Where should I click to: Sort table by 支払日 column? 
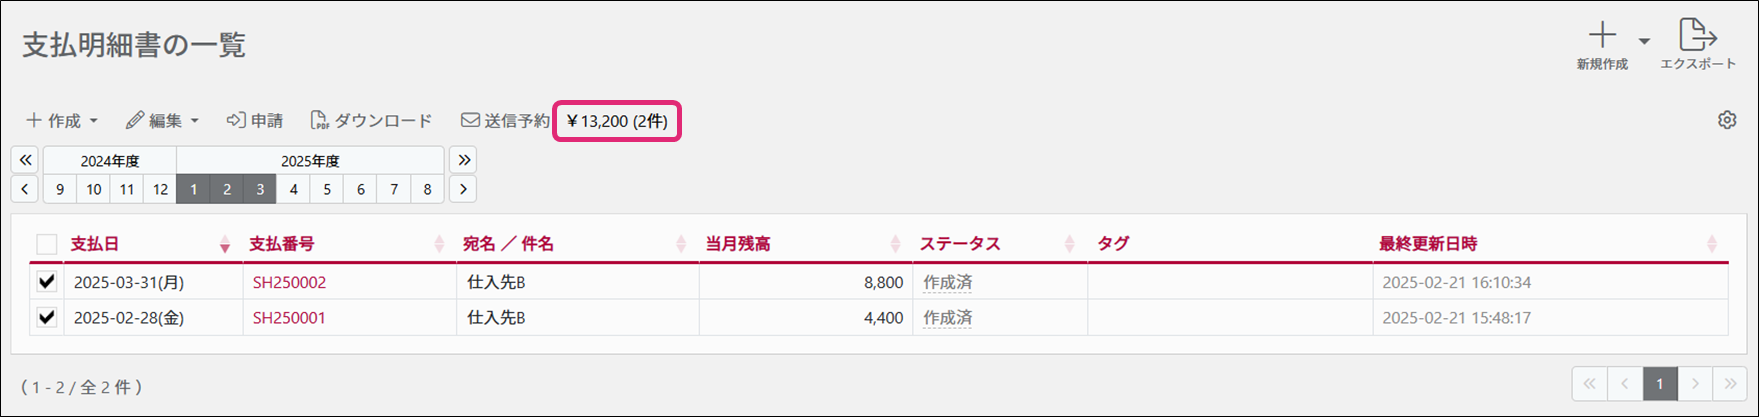[x=95, y=244]
